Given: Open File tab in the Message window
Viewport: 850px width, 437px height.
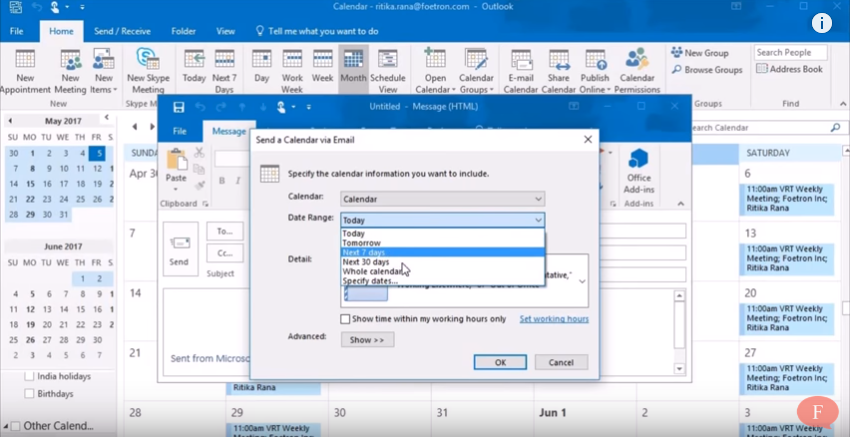Looking at the screenshot, I should 179,131.
